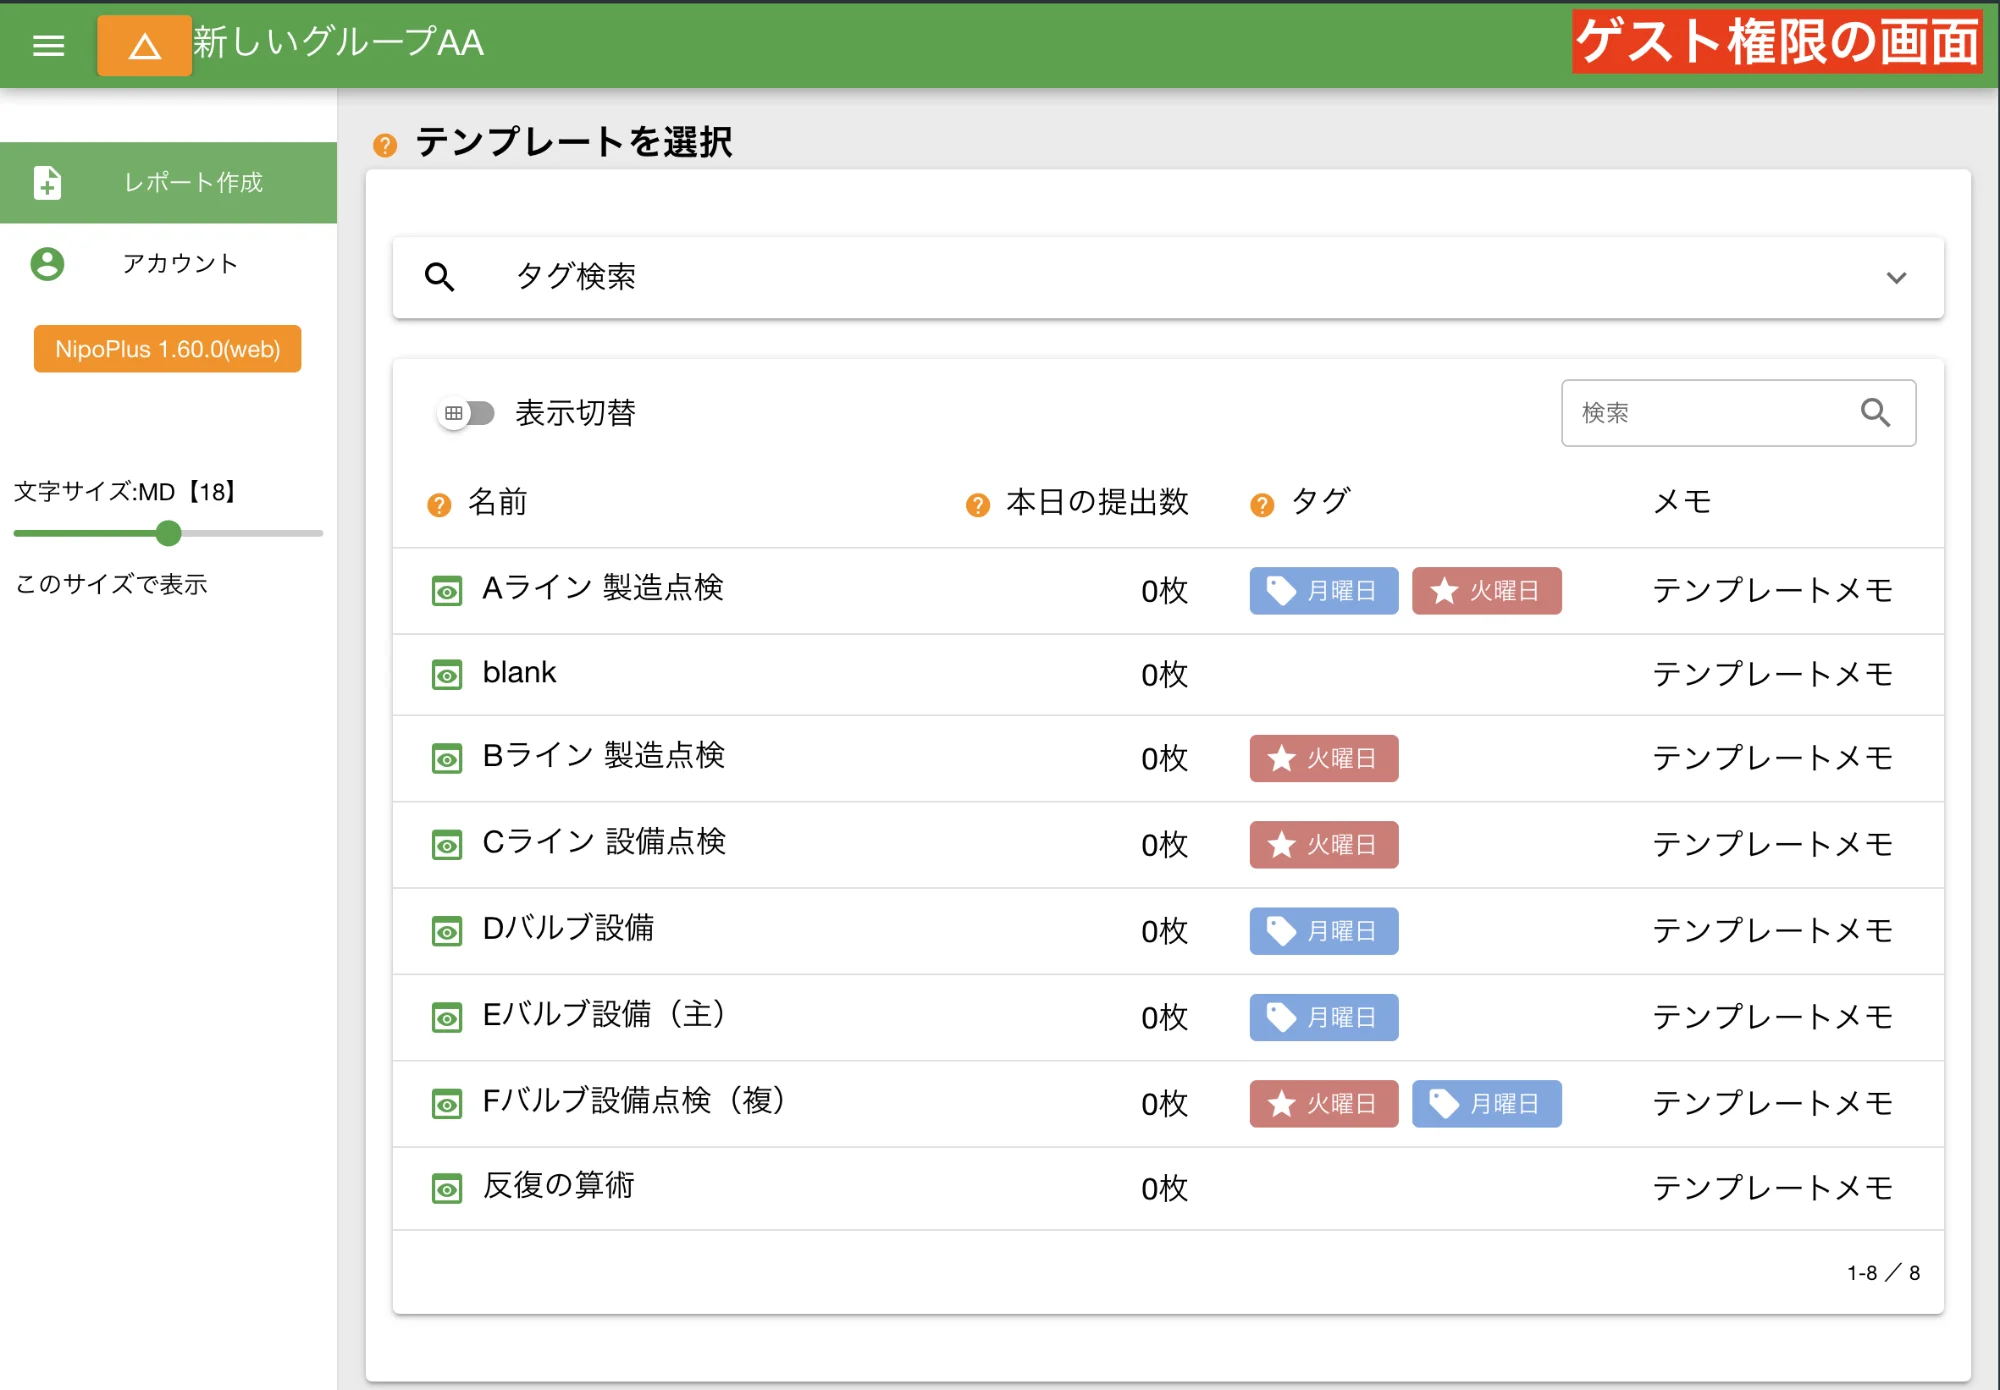The height and width of the screenshot is (1390, 2000).
Task: Select the 反復の算術 template name
Action: coord(558,1186)
